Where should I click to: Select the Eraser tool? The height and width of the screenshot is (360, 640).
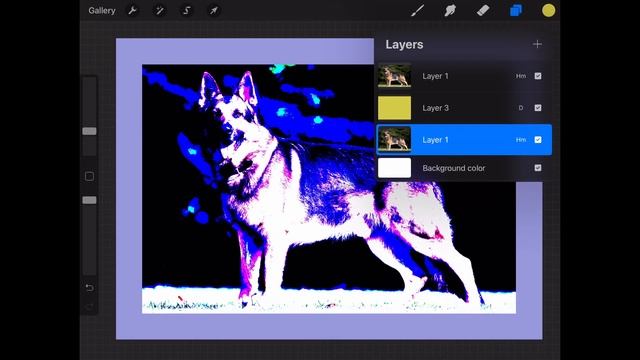(483, 11)
